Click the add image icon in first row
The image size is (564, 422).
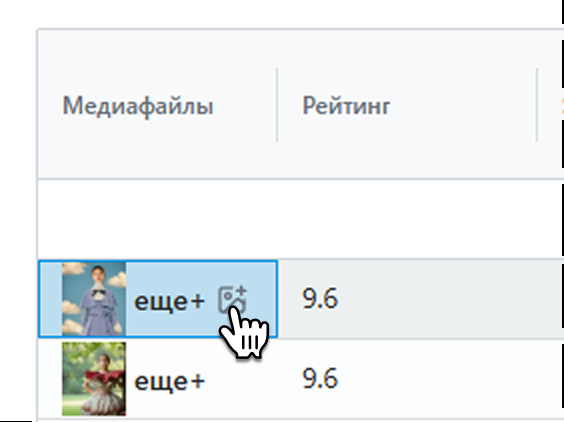(232, 299)
